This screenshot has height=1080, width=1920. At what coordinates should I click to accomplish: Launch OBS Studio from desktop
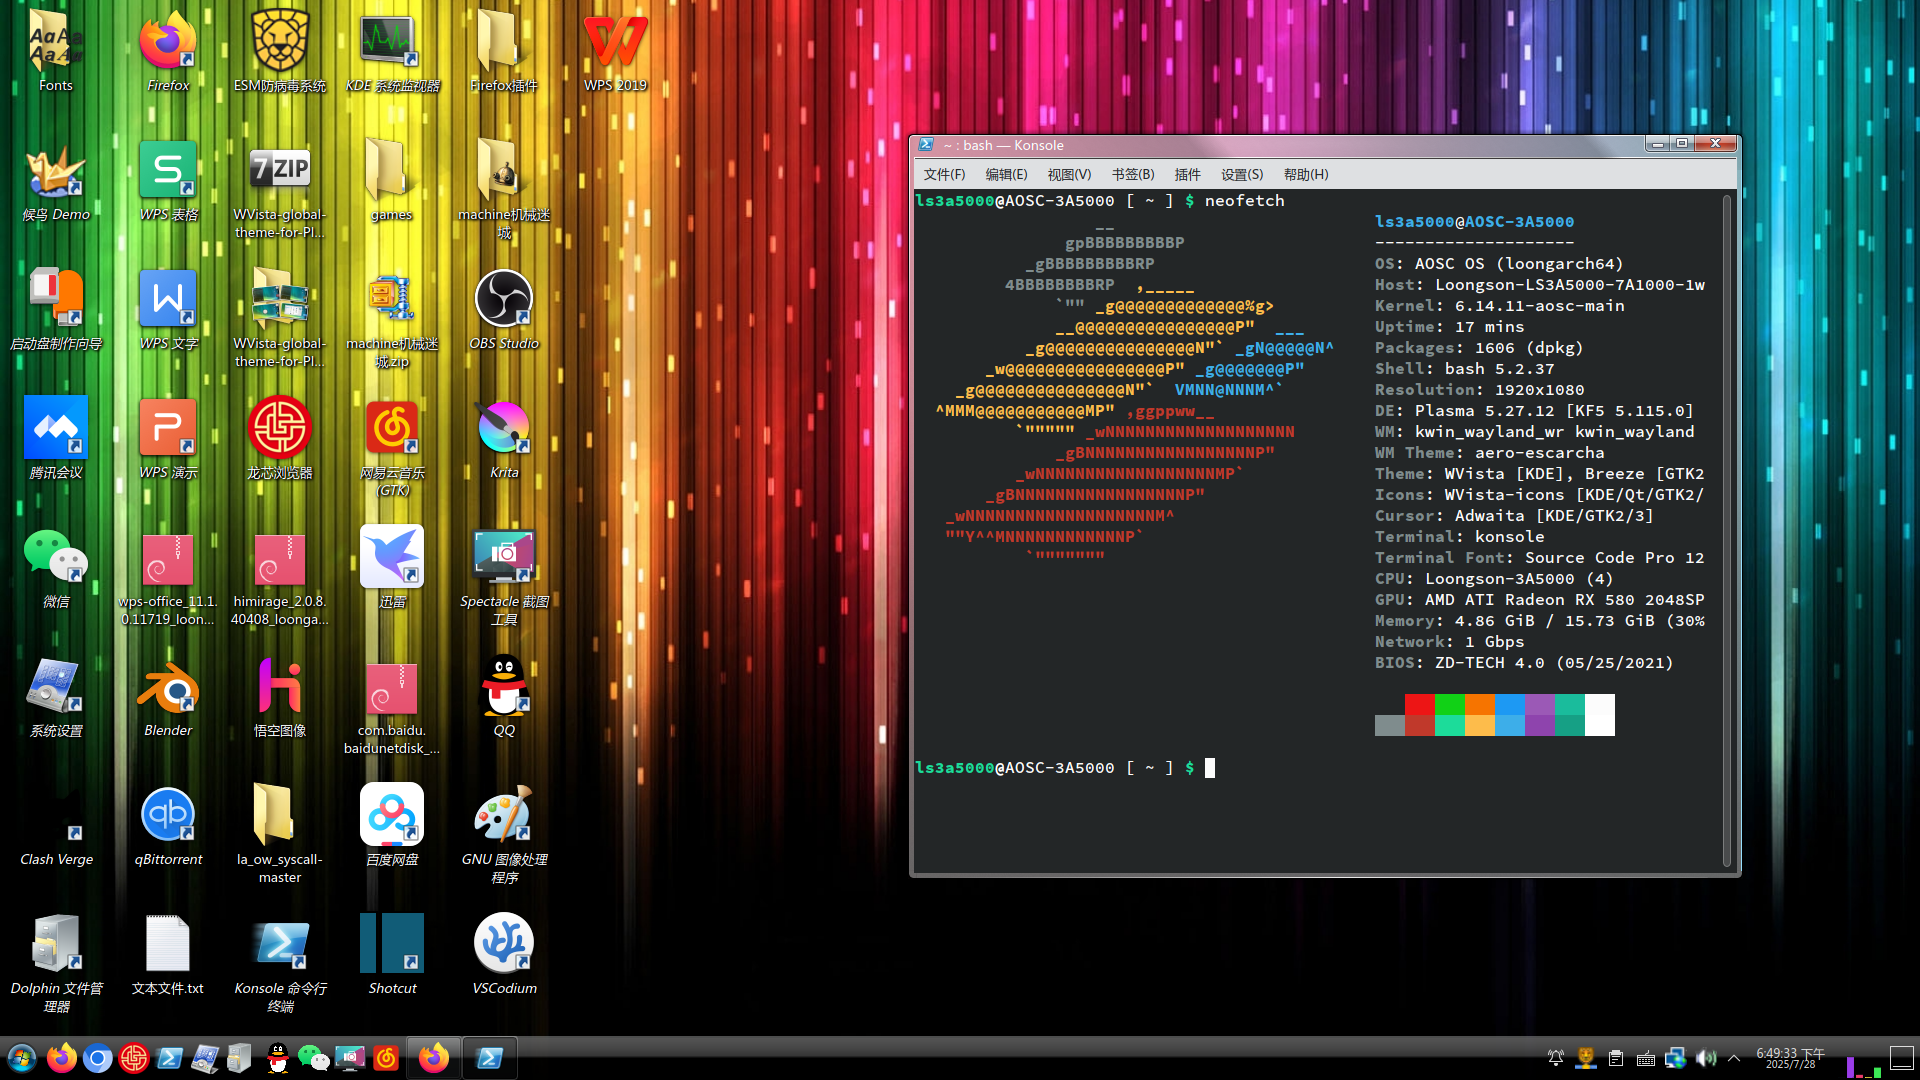coord(504,310)
